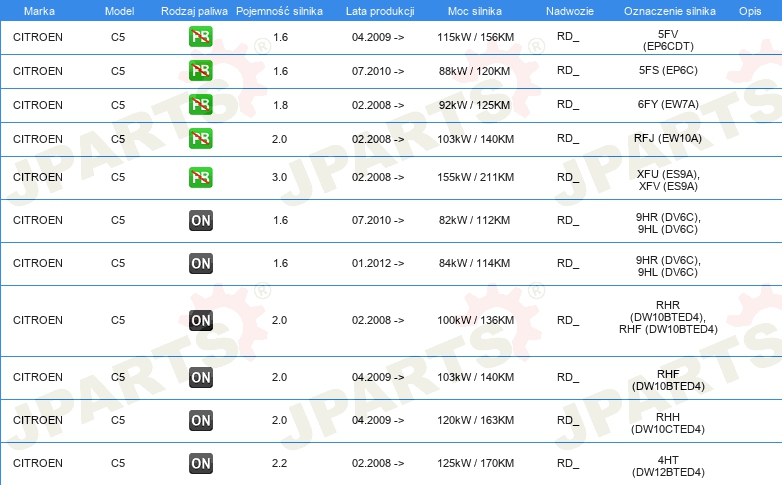The image size is (782, 485).
Task: Click engine code XFU (ES9A), XFV (ES9A)
Action: [668, 180]
